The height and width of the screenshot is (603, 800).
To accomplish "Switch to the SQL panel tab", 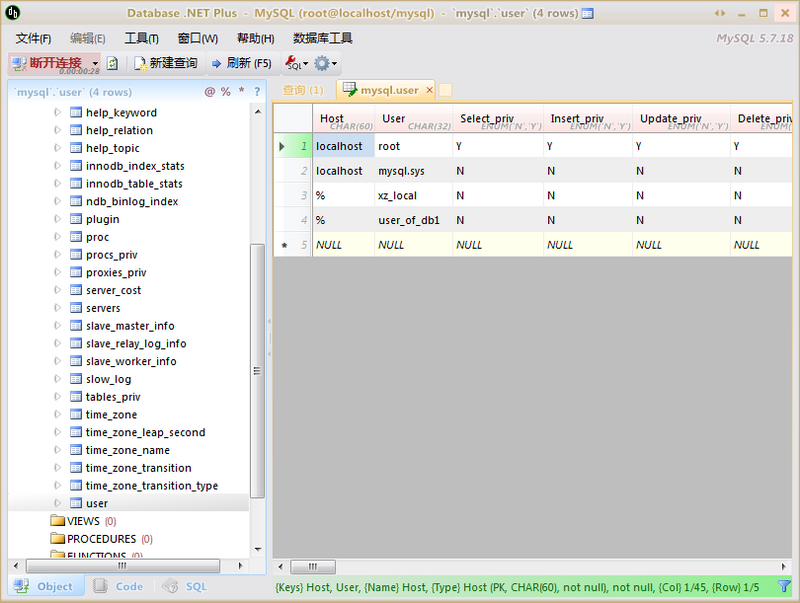I will pos(184,586).
